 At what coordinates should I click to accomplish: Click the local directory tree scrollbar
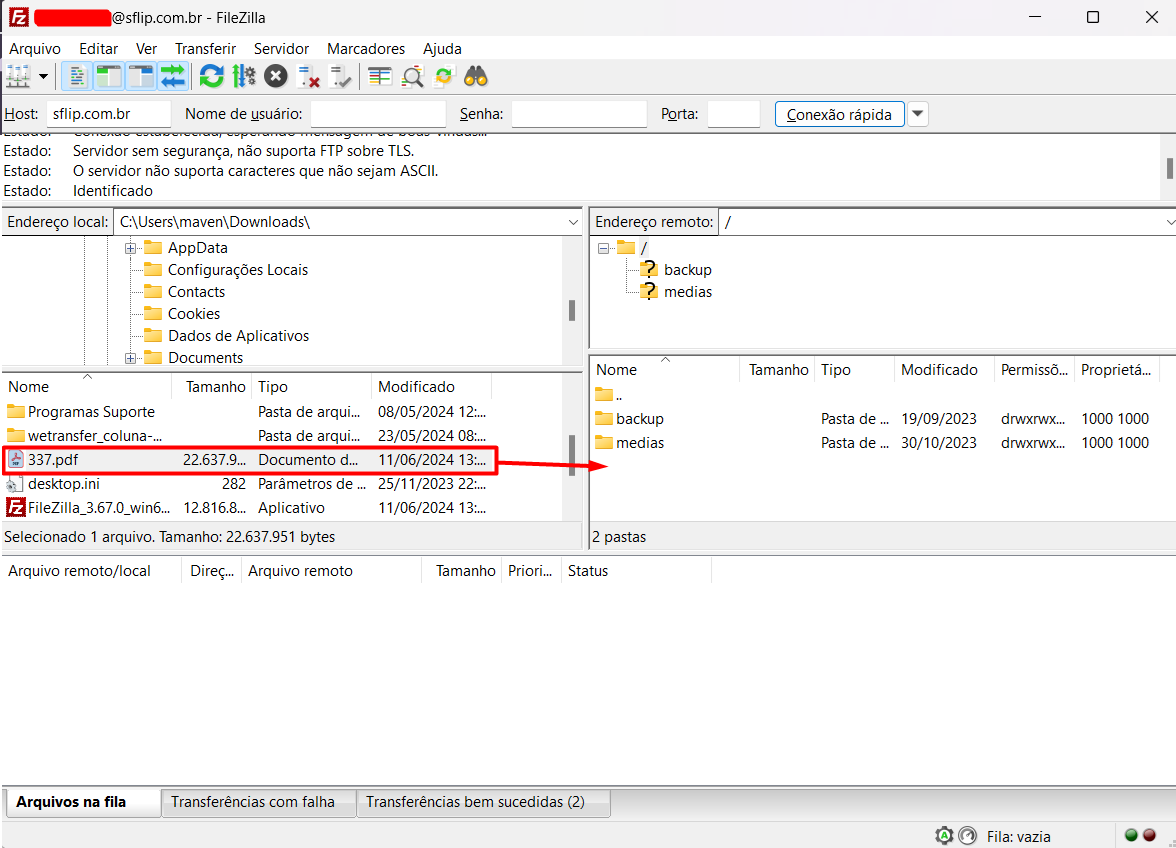[x=572, y=310]
